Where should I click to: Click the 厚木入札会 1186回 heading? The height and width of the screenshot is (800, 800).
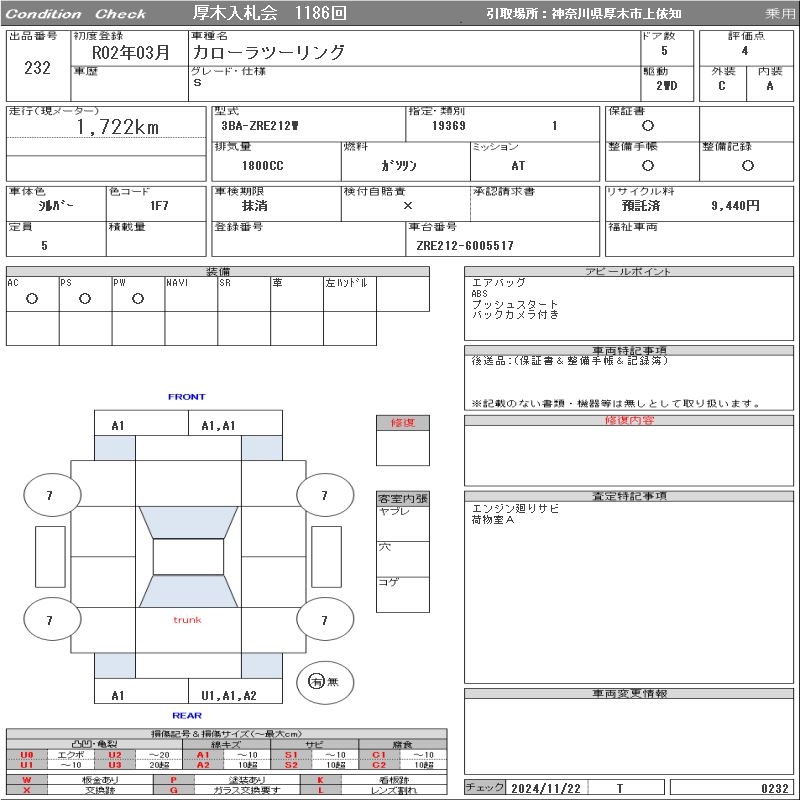(269, 13)
